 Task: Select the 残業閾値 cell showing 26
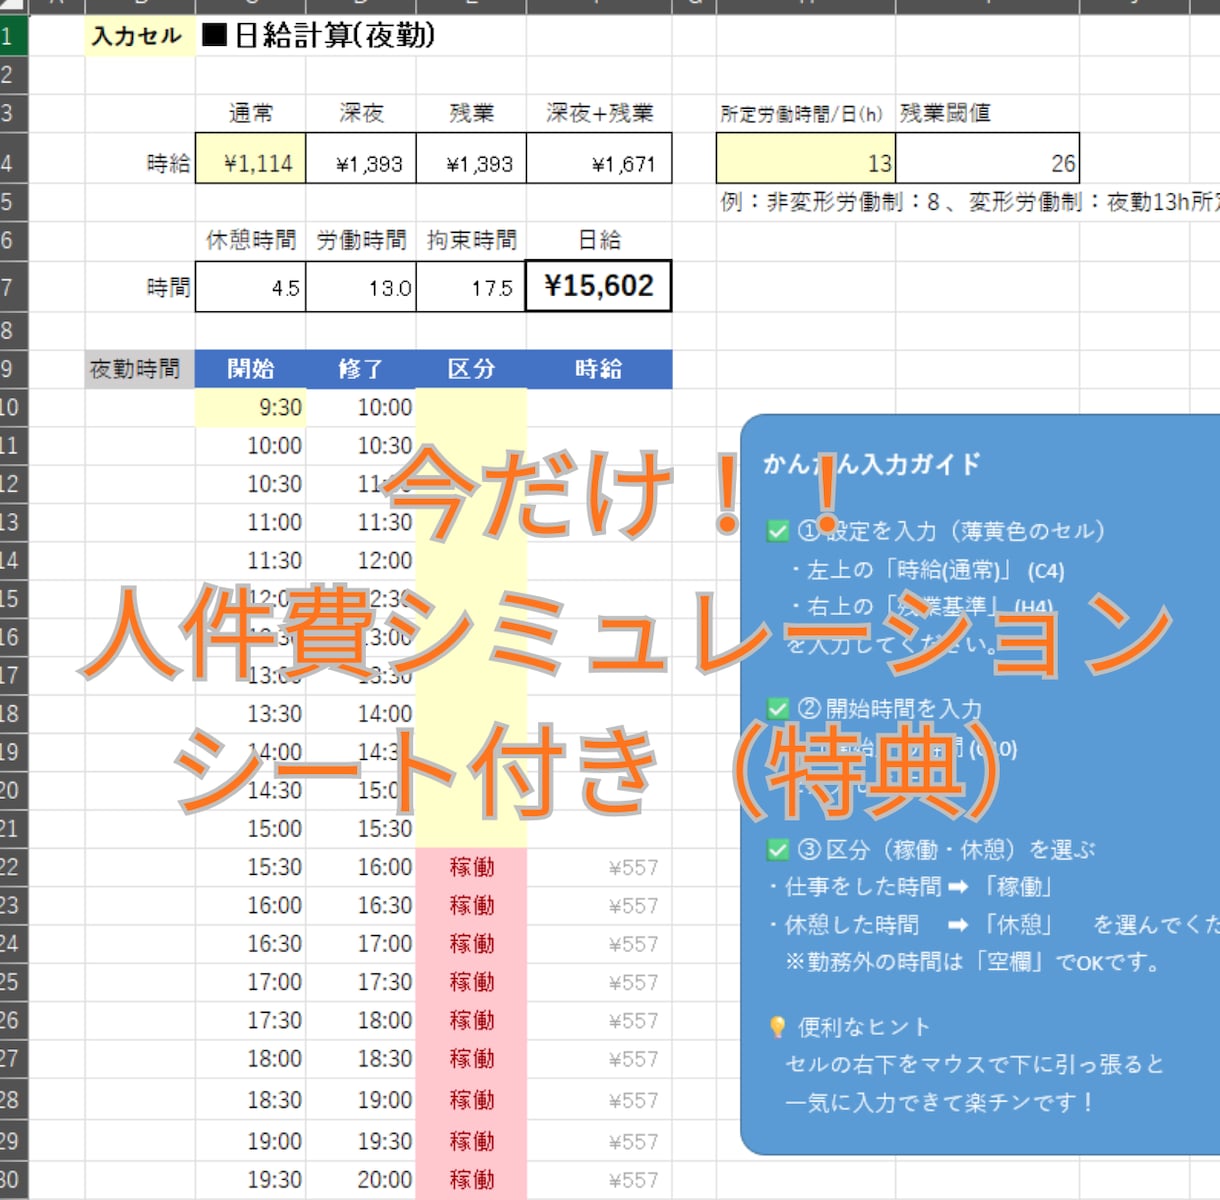tap(987, 158)
